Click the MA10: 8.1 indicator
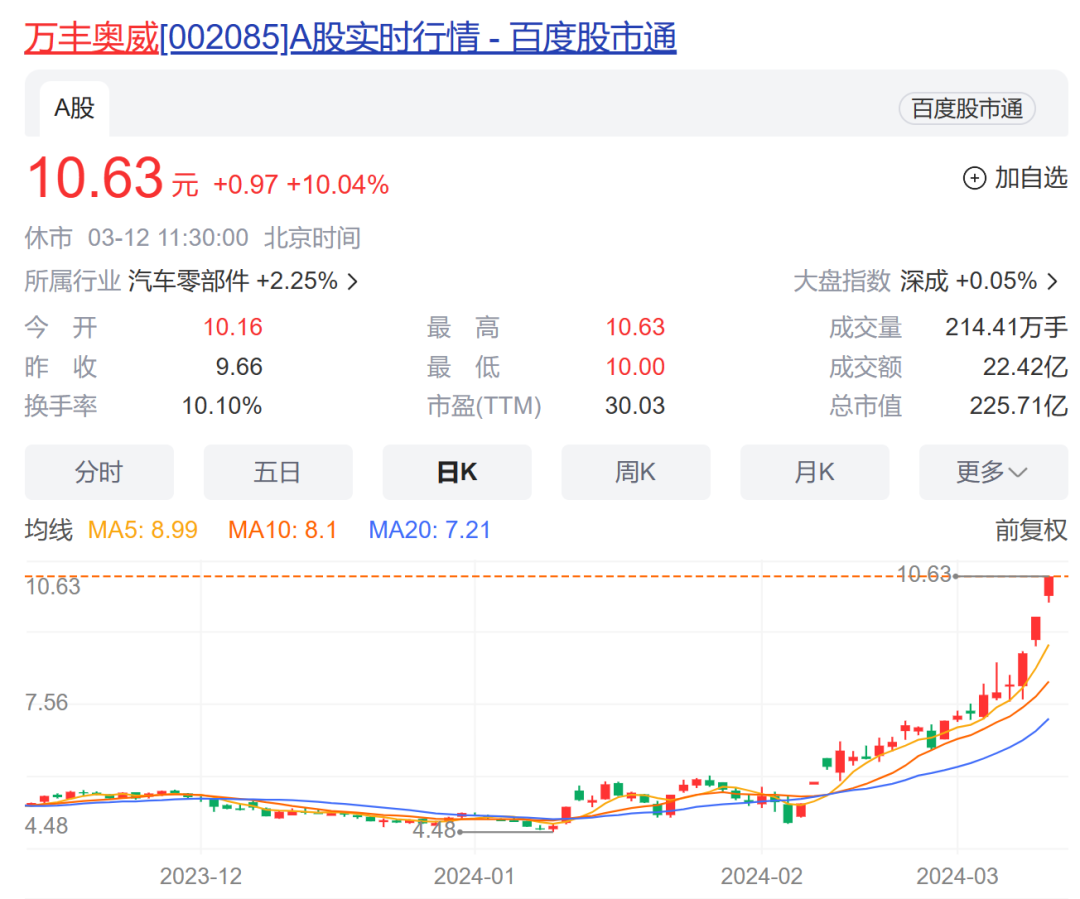The height and width of the screenshot is (899, 1080). 282,530
